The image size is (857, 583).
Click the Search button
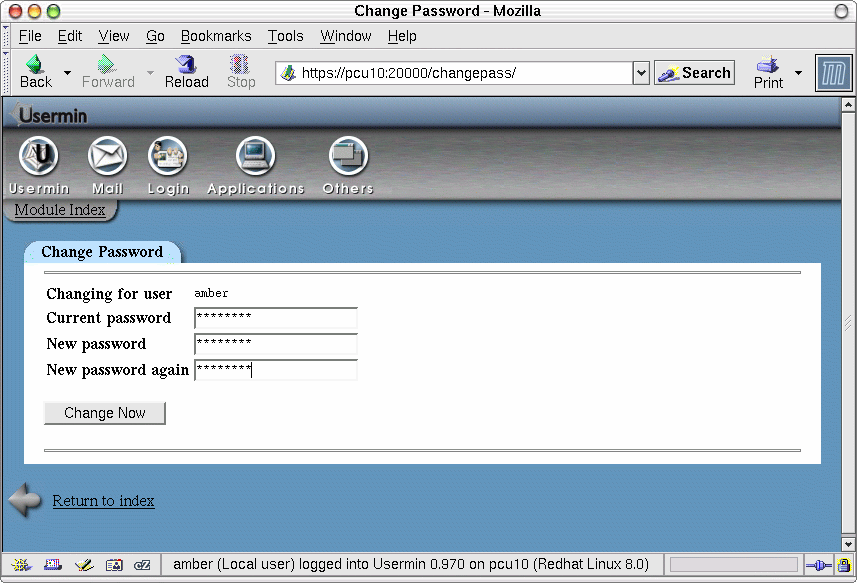694,73
